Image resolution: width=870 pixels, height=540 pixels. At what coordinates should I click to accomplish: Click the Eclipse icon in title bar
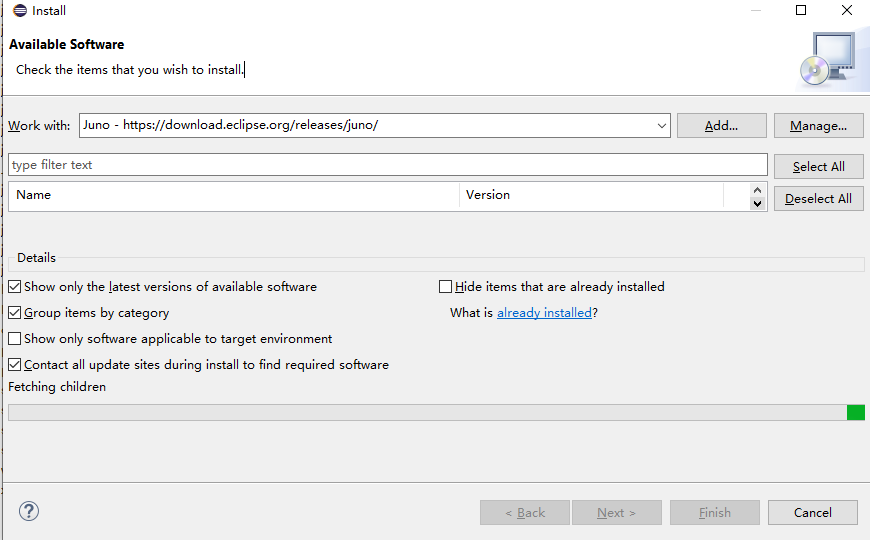pos(19,11)
